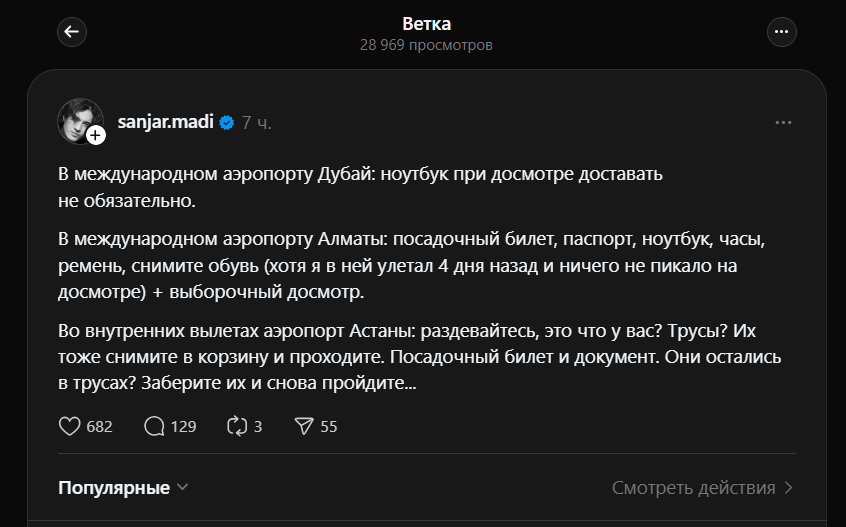Click the 7 ч. post timestamp
The image size is (846, 527).
click(256, 123)
